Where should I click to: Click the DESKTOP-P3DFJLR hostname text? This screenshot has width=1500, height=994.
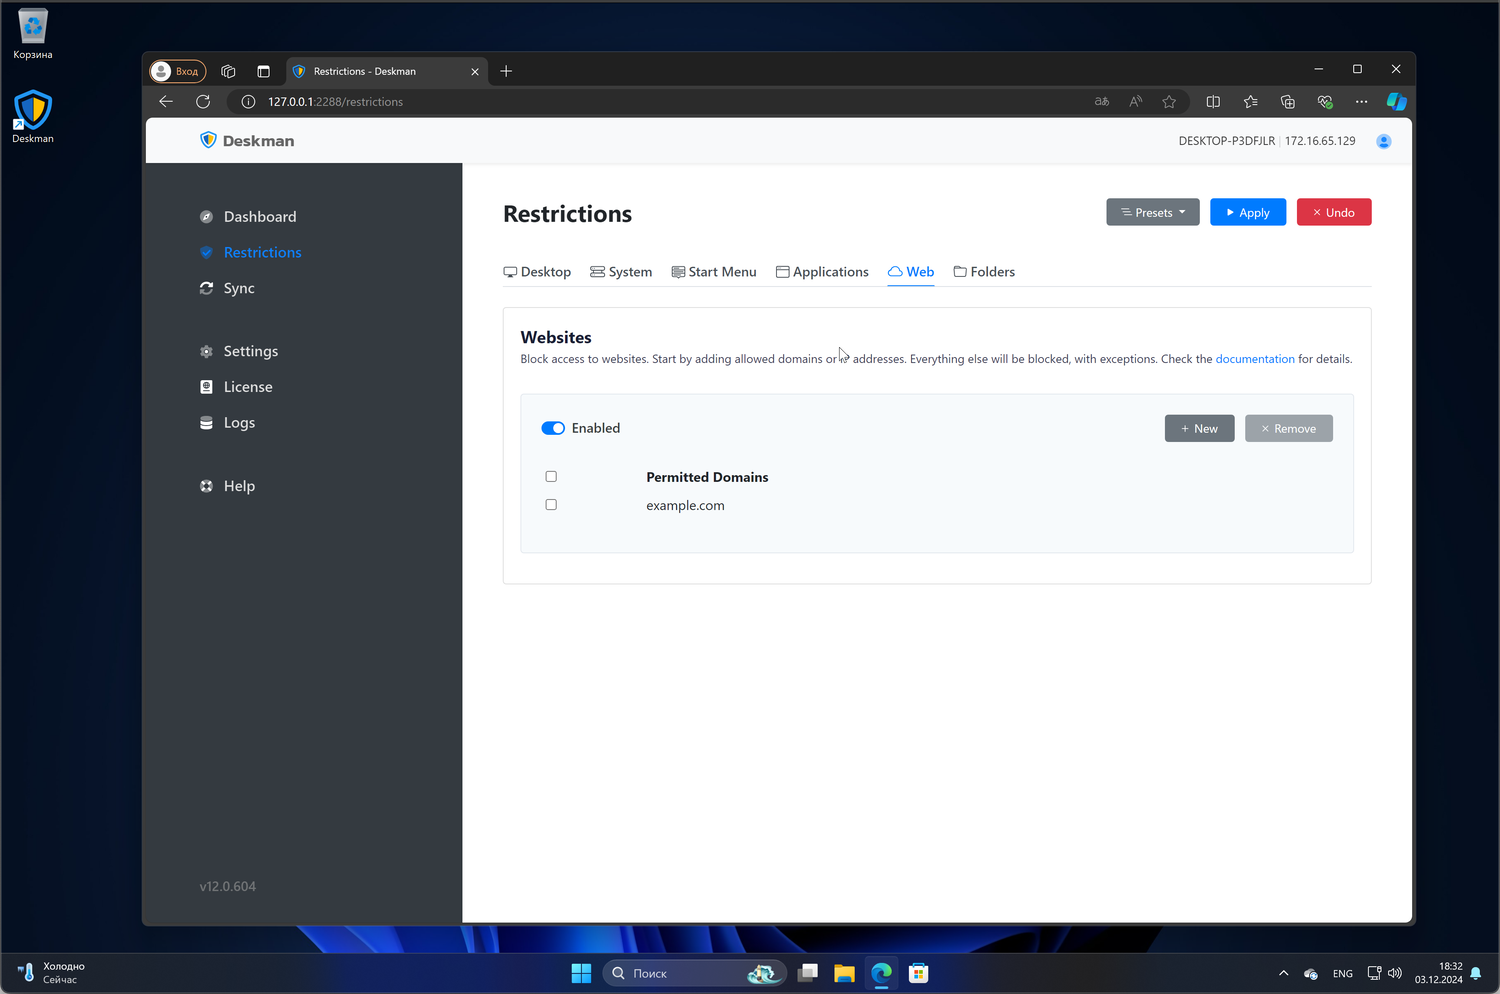(x=1227, y=141)
